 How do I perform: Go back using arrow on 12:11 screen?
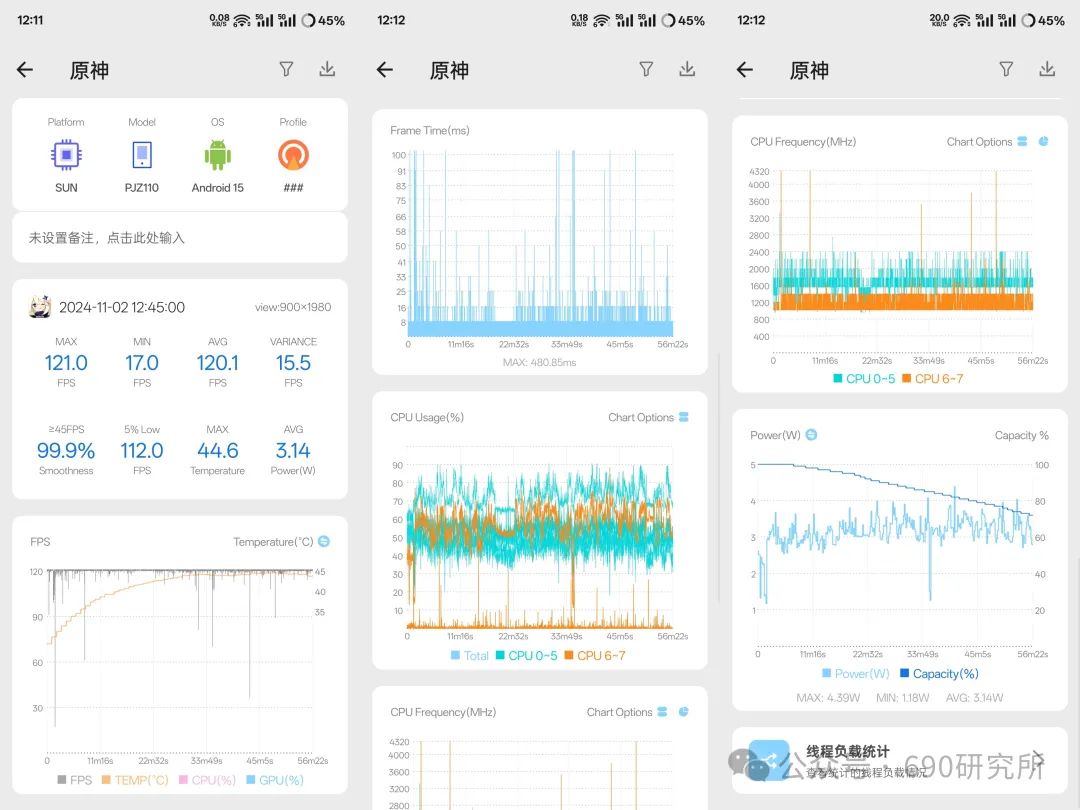click(x=25, y=70)
